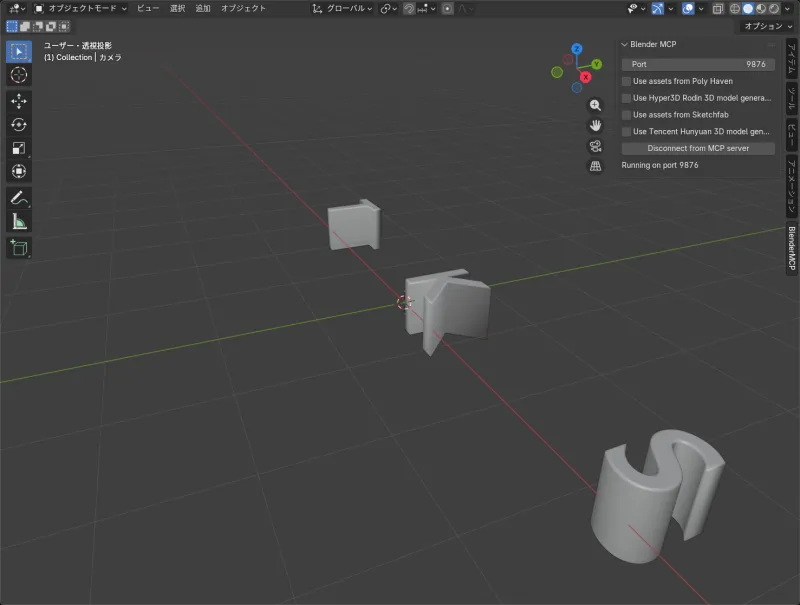Toggle snapping magnet icon
Image resolution: width=800 pixels, height=605 pixels.
[x=409, y=9]
